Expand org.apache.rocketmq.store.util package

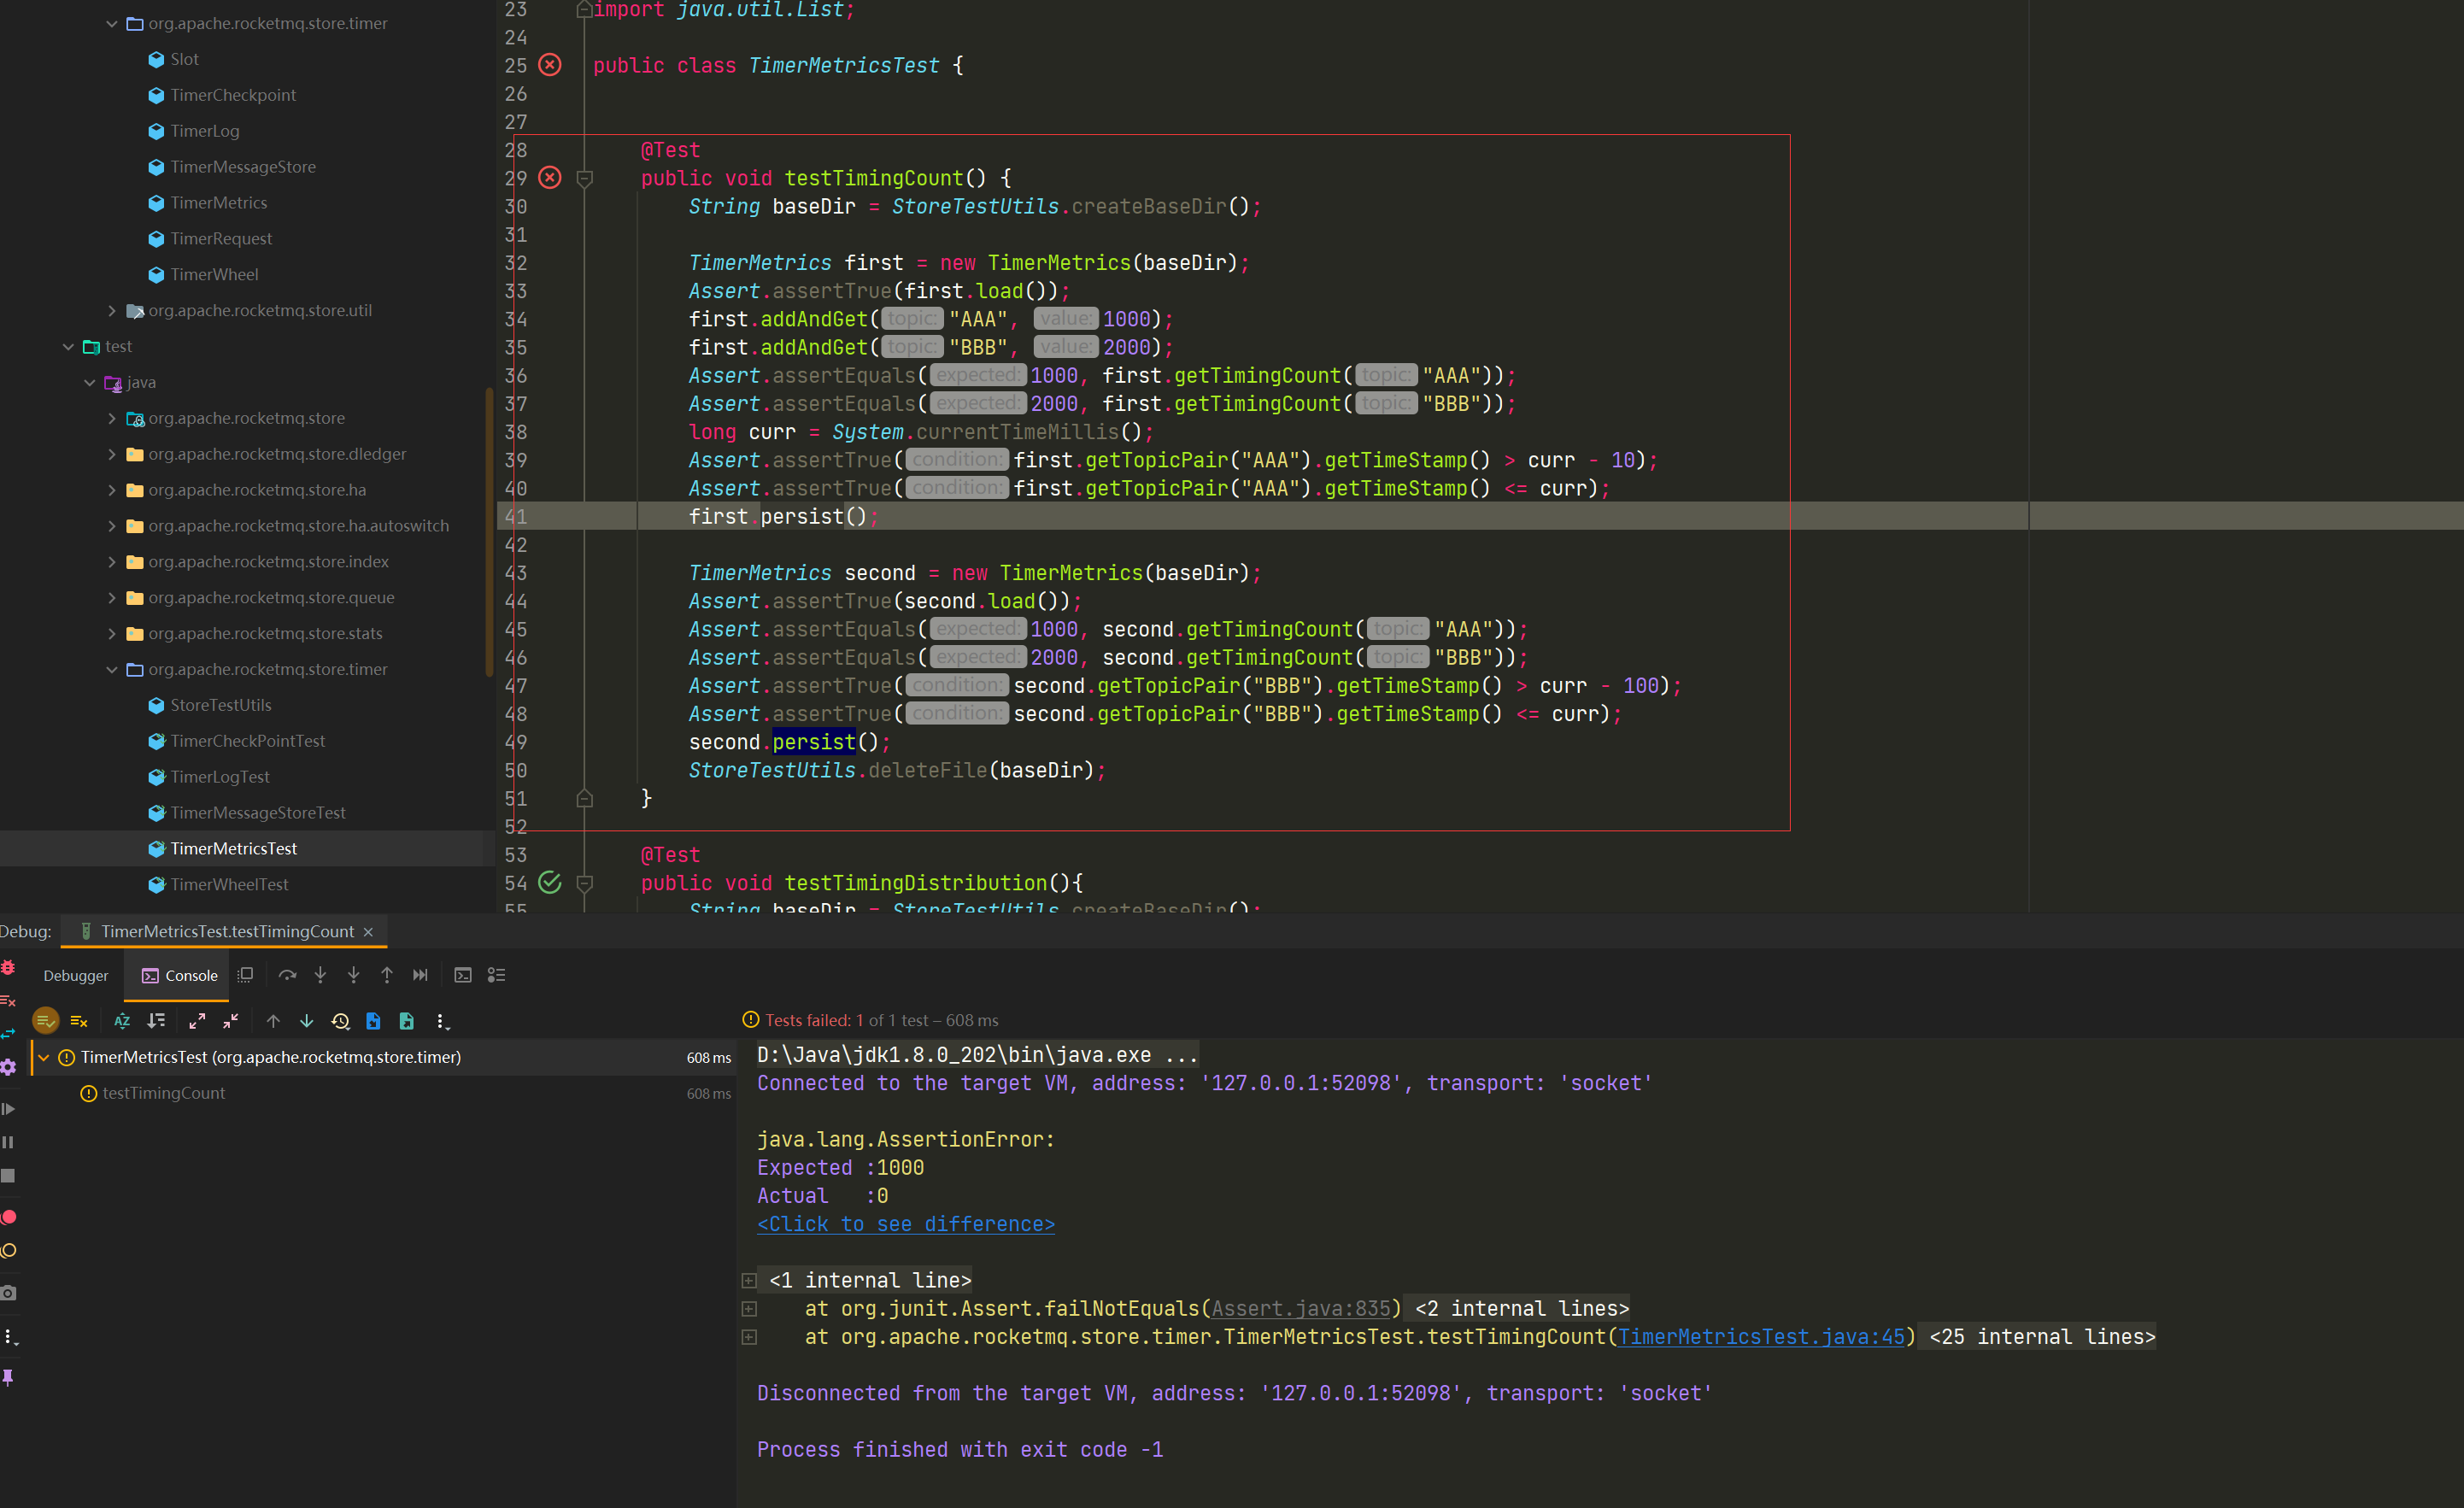coord(112,311)
